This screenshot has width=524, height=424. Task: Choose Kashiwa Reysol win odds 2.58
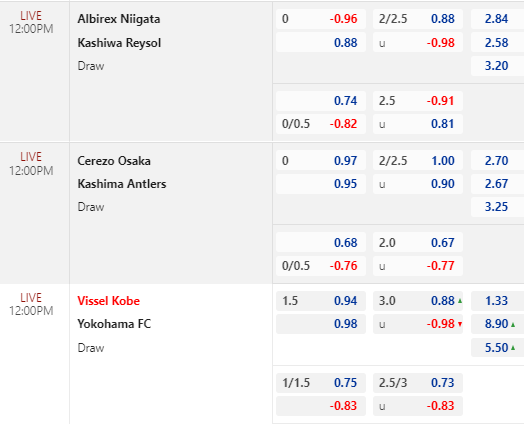click(x=497, y=43)
